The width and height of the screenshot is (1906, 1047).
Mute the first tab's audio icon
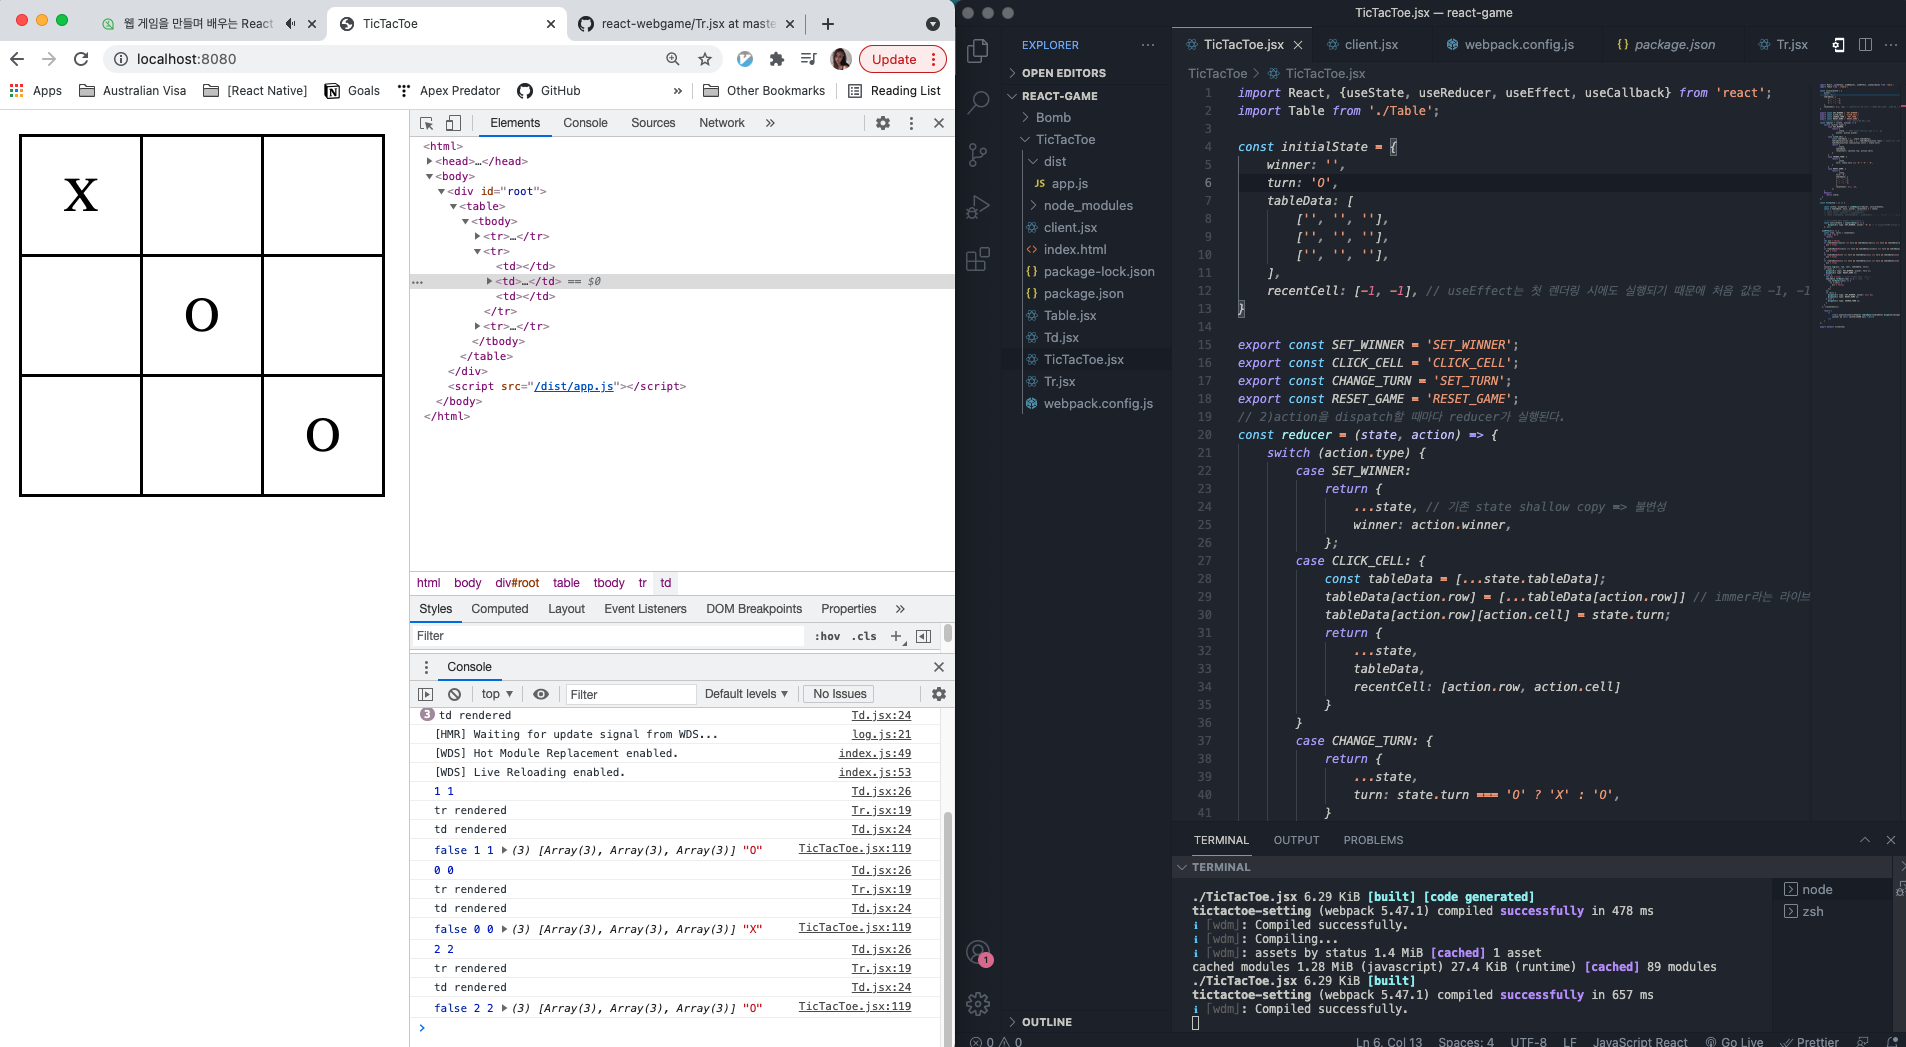290,23
